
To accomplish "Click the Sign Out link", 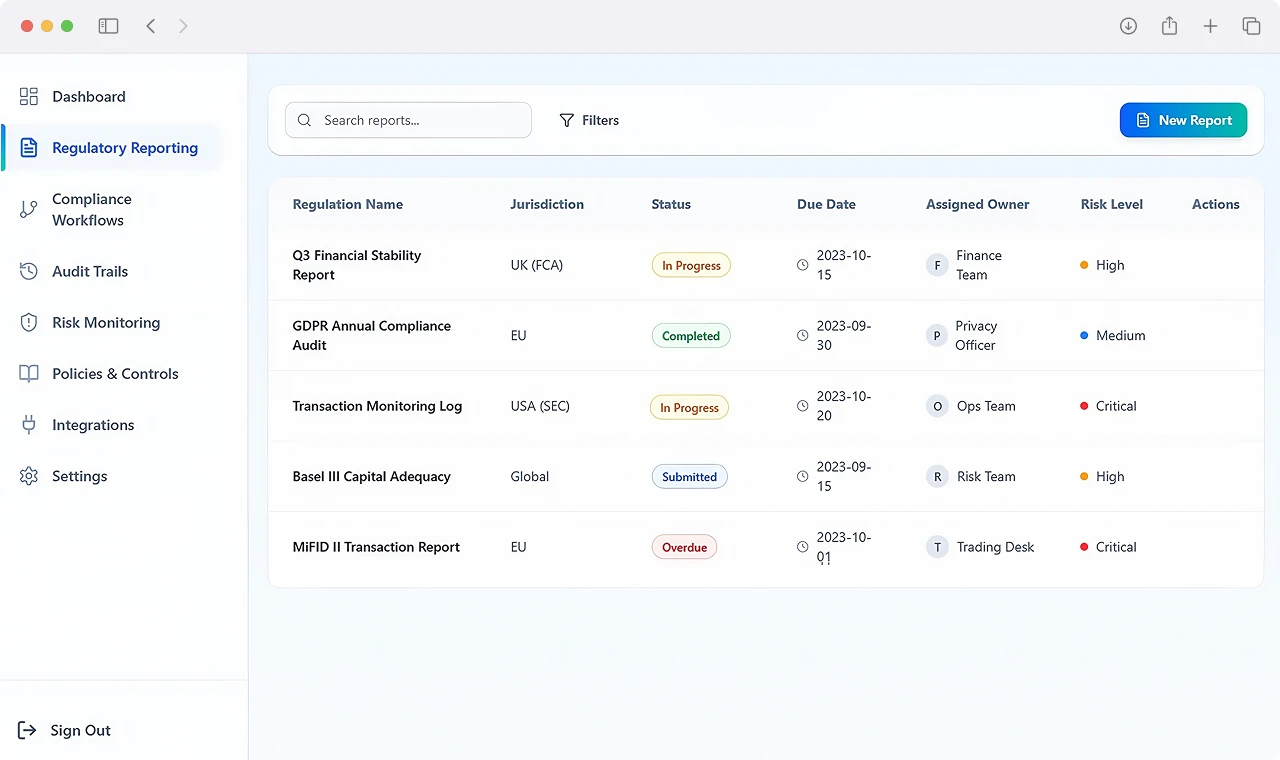I will [66, 730].
